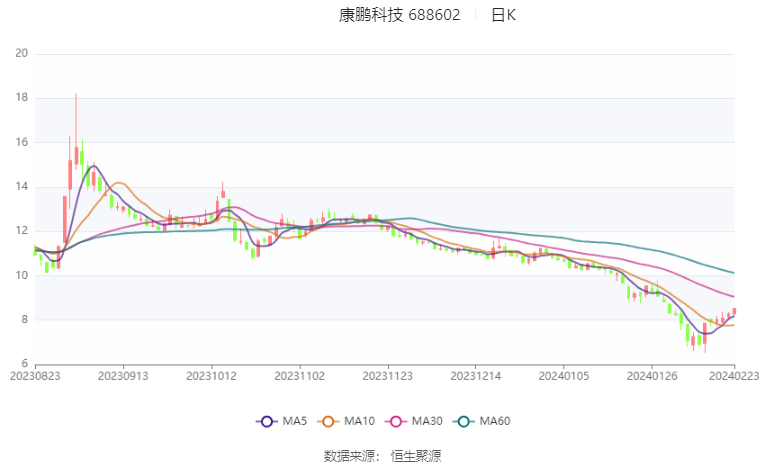Click the 20231123 x-axis date label

387,376
